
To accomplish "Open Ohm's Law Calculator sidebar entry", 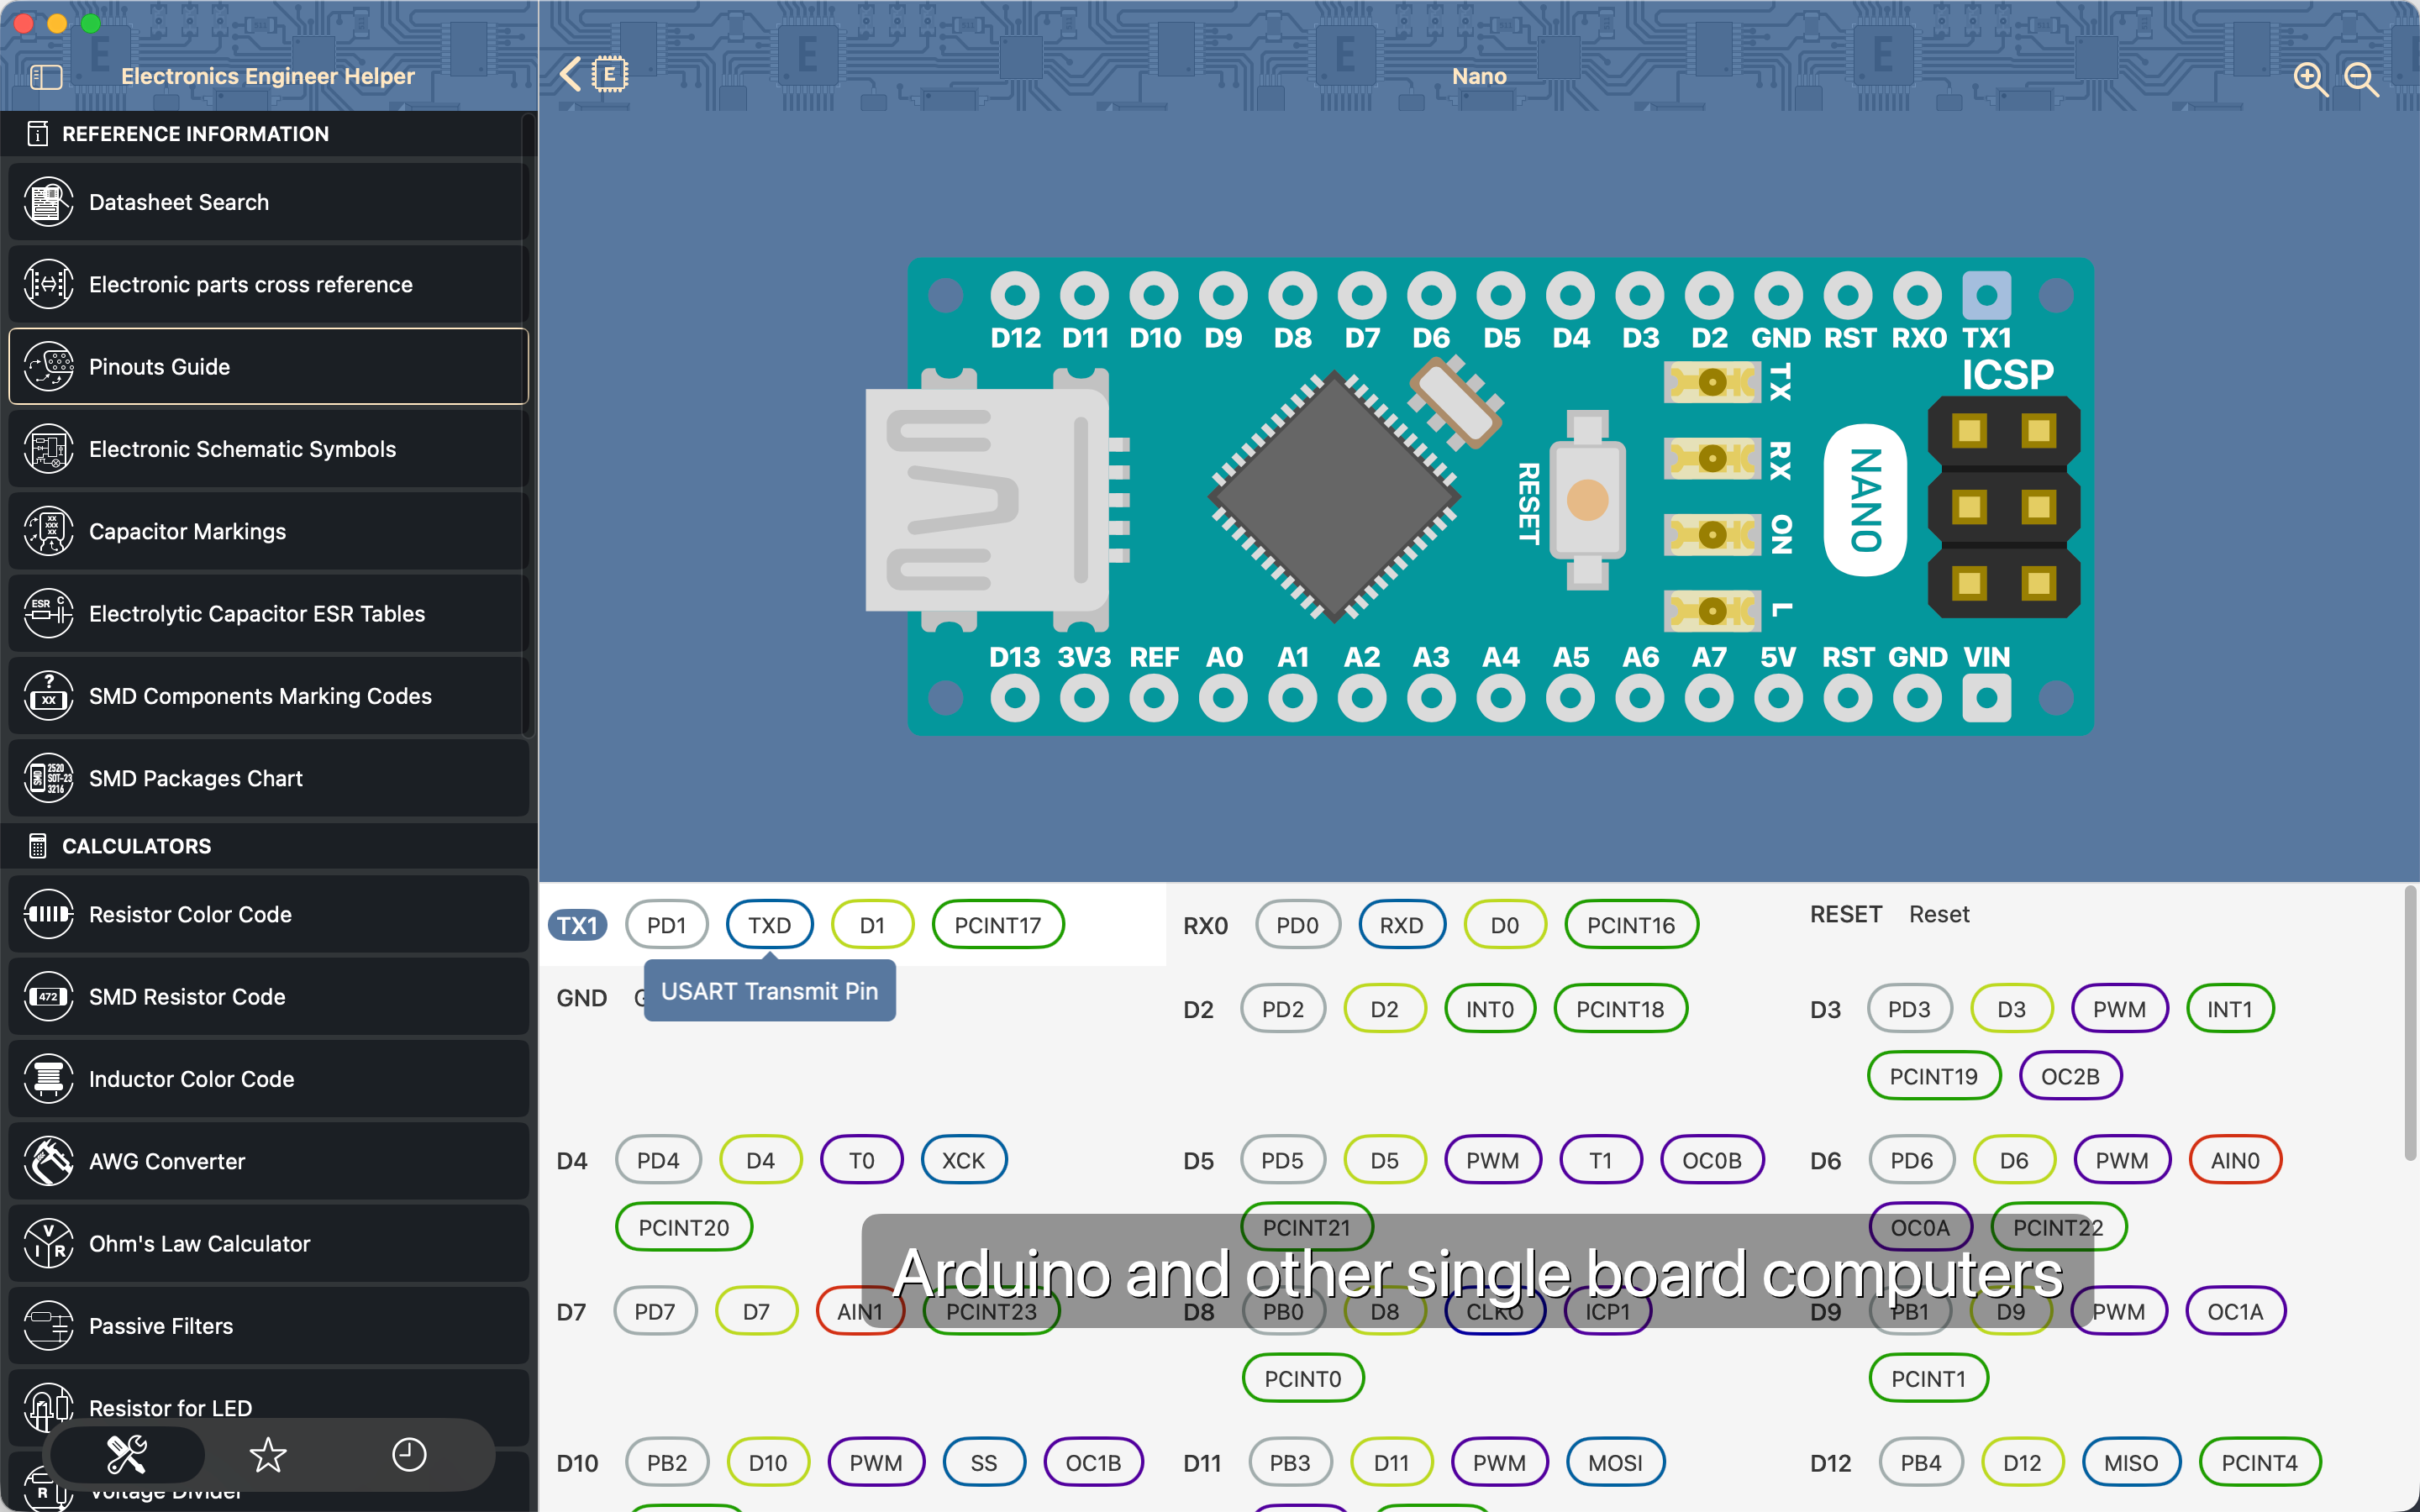I will coord(268,1244).
